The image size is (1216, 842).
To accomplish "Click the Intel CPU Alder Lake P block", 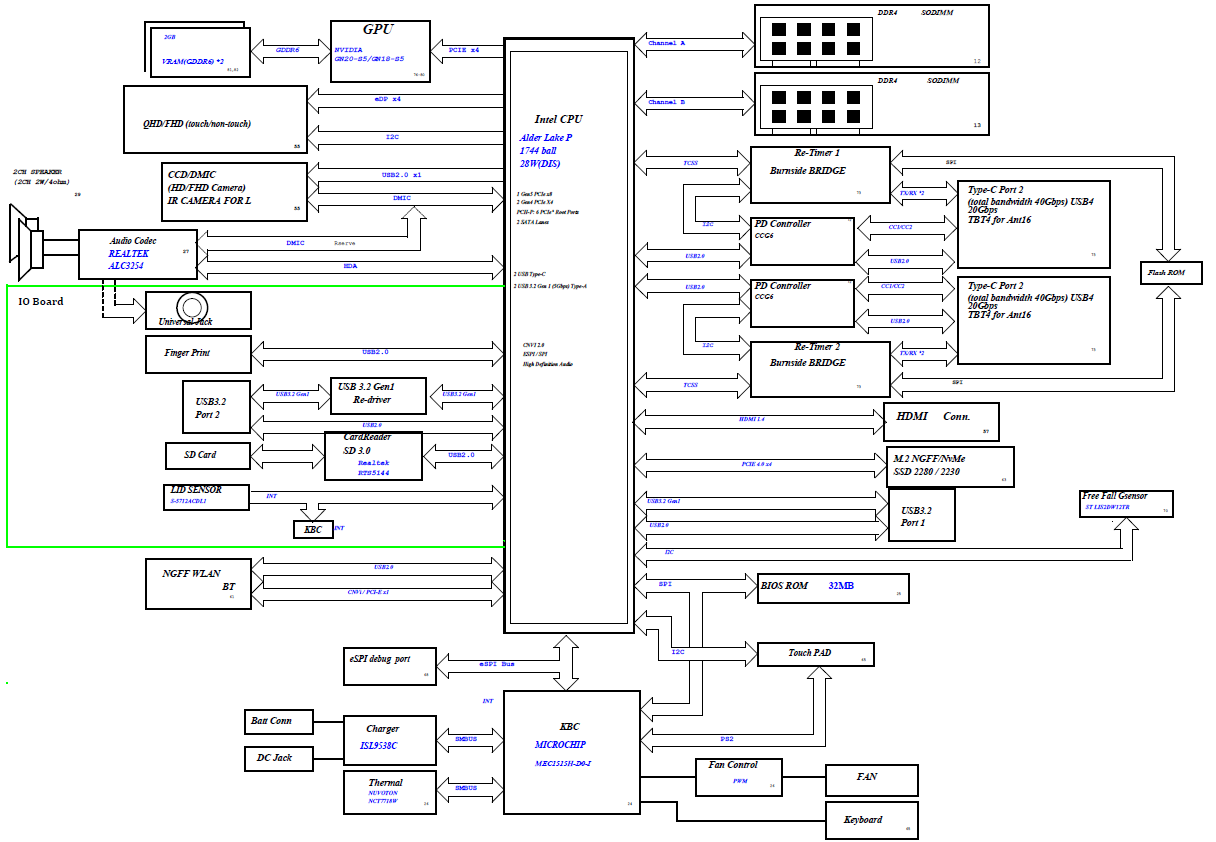I will pyautogui.click(x=569, y=335).
